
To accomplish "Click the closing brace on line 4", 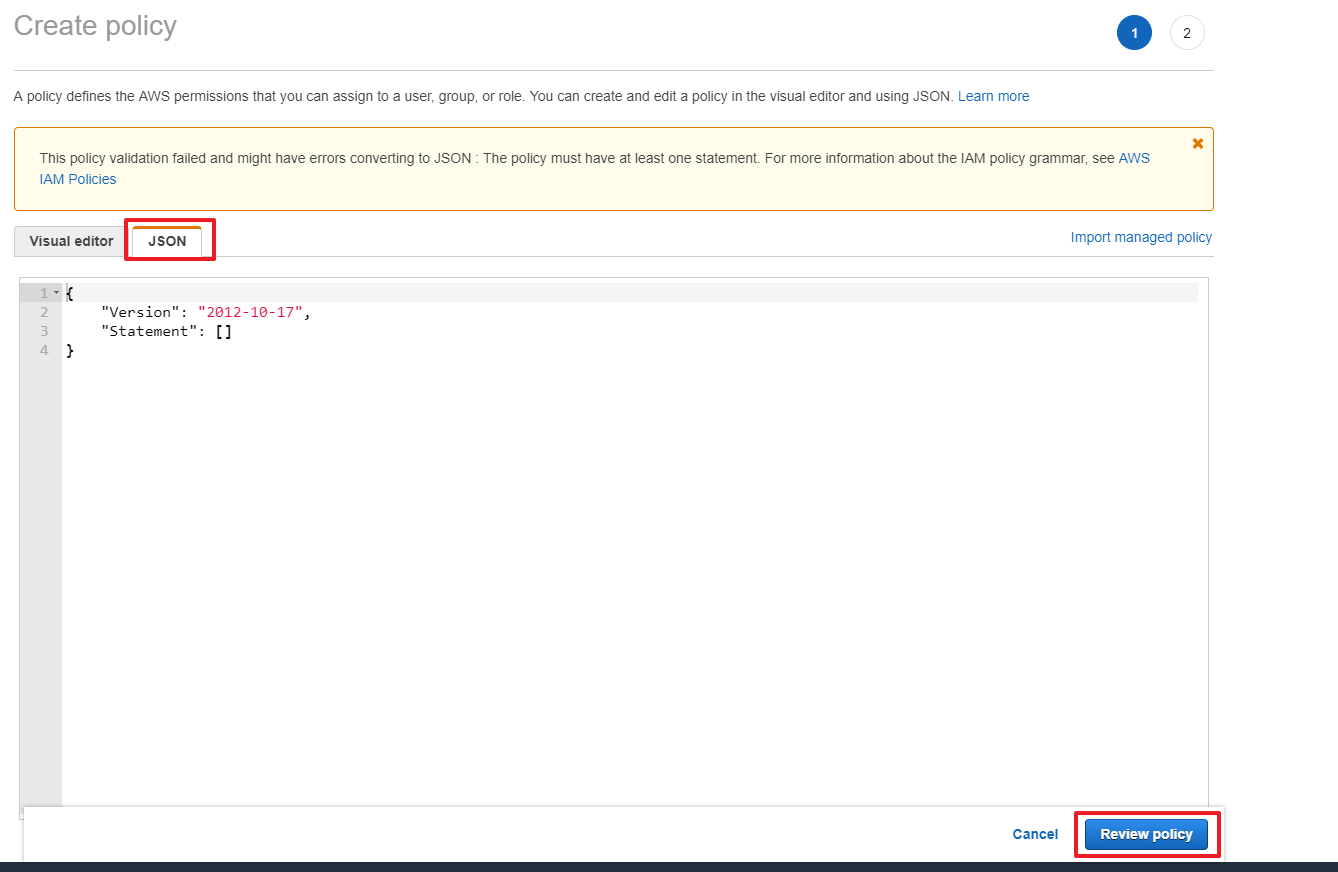I will [x=70, y=350].
